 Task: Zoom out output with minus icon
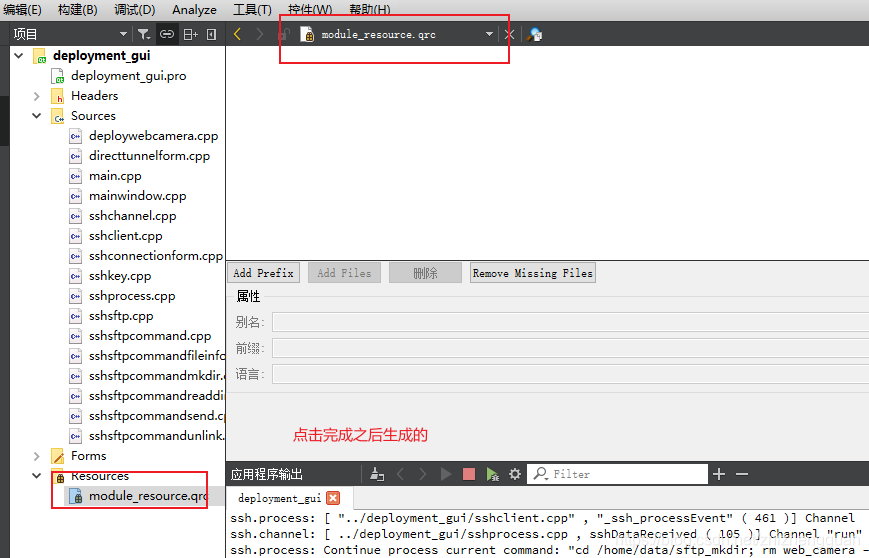742,474
